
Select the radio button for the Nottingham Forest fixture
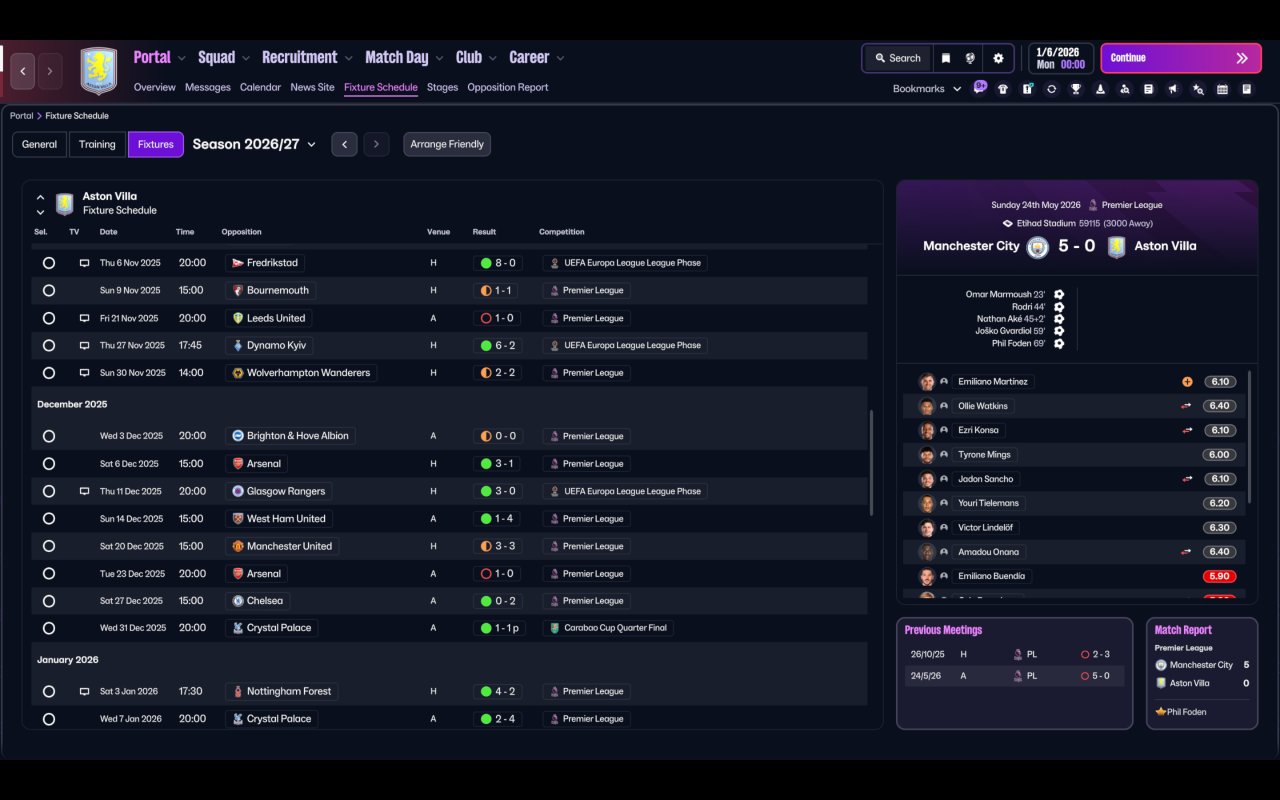pyautogui.click(x=49, y=691)
